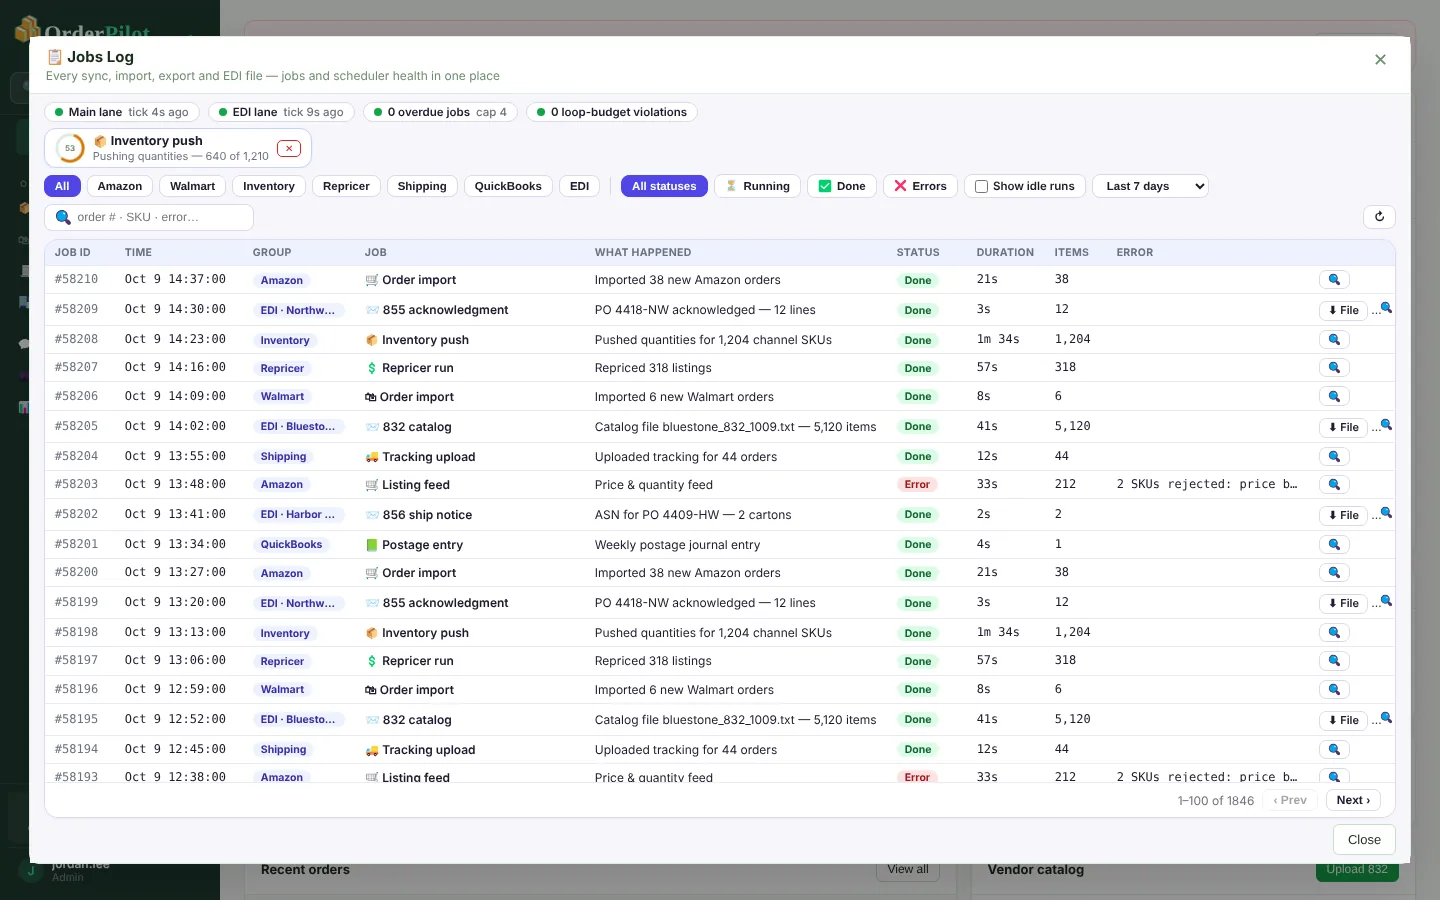Click the EDI · Harbor tag on #58202
Screen dimensions: 1440x900
click(298, 515)
